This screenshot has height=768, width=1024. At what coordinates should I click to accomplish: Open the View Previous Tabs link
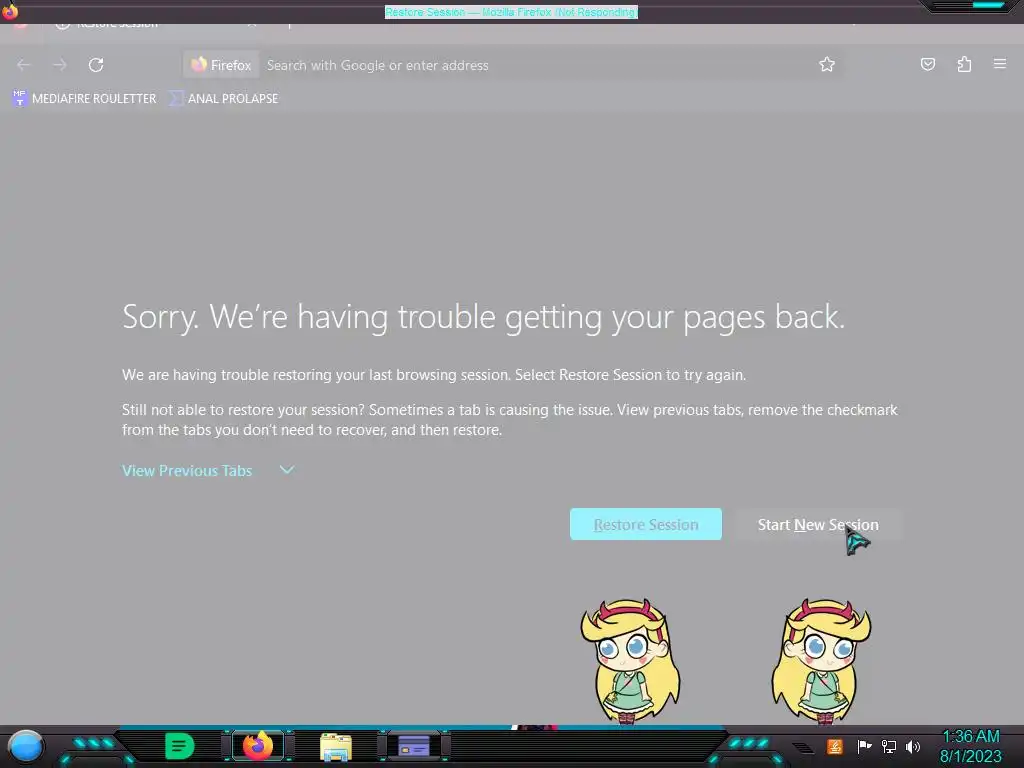[x=187, y=471]
